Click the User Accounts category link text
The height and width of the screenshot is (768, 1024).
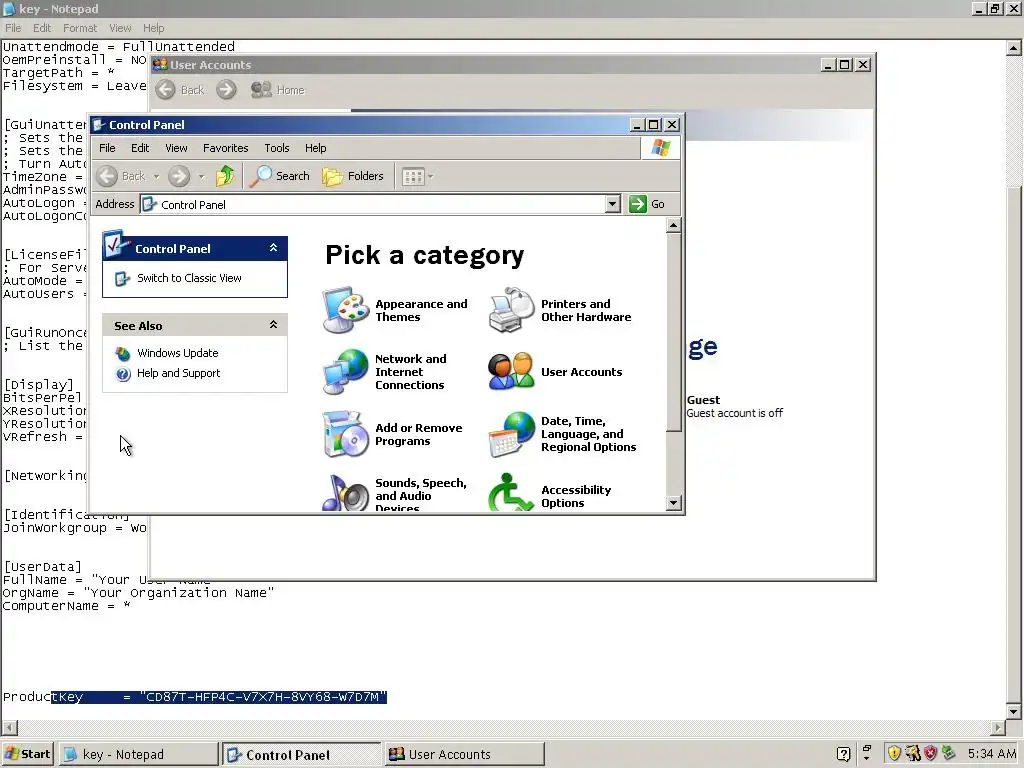581,372
